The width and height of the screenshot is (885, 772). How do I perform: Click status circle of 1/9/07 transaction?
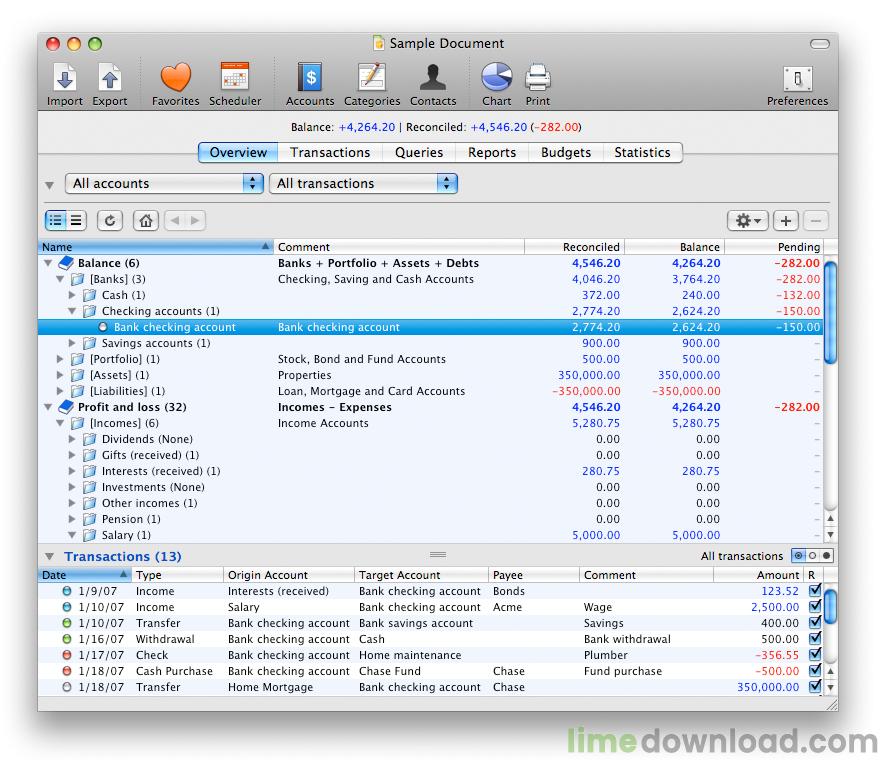coord(67,591)
